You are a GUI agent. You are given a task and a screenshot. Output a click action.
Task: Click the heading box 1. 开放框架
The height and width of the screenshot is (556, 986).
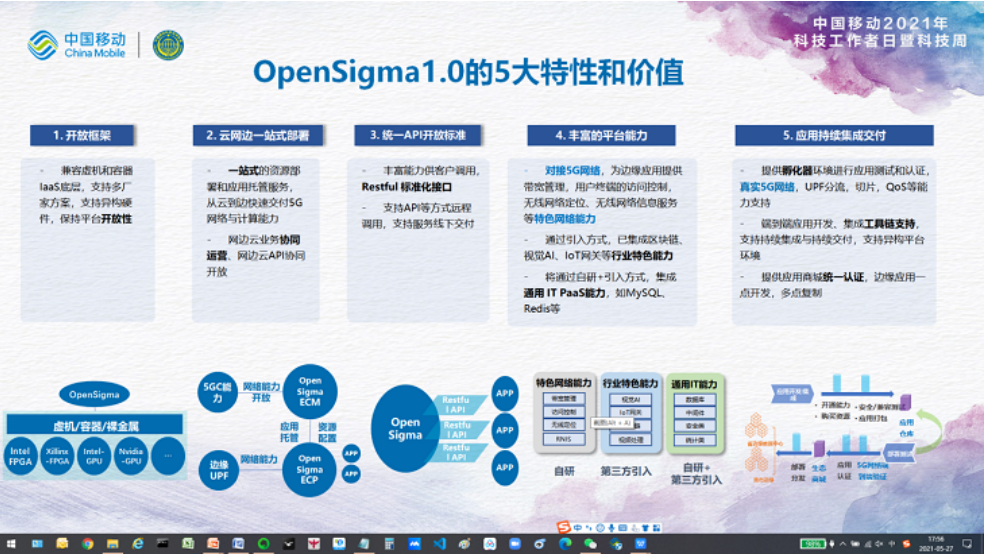click(82, 135)
